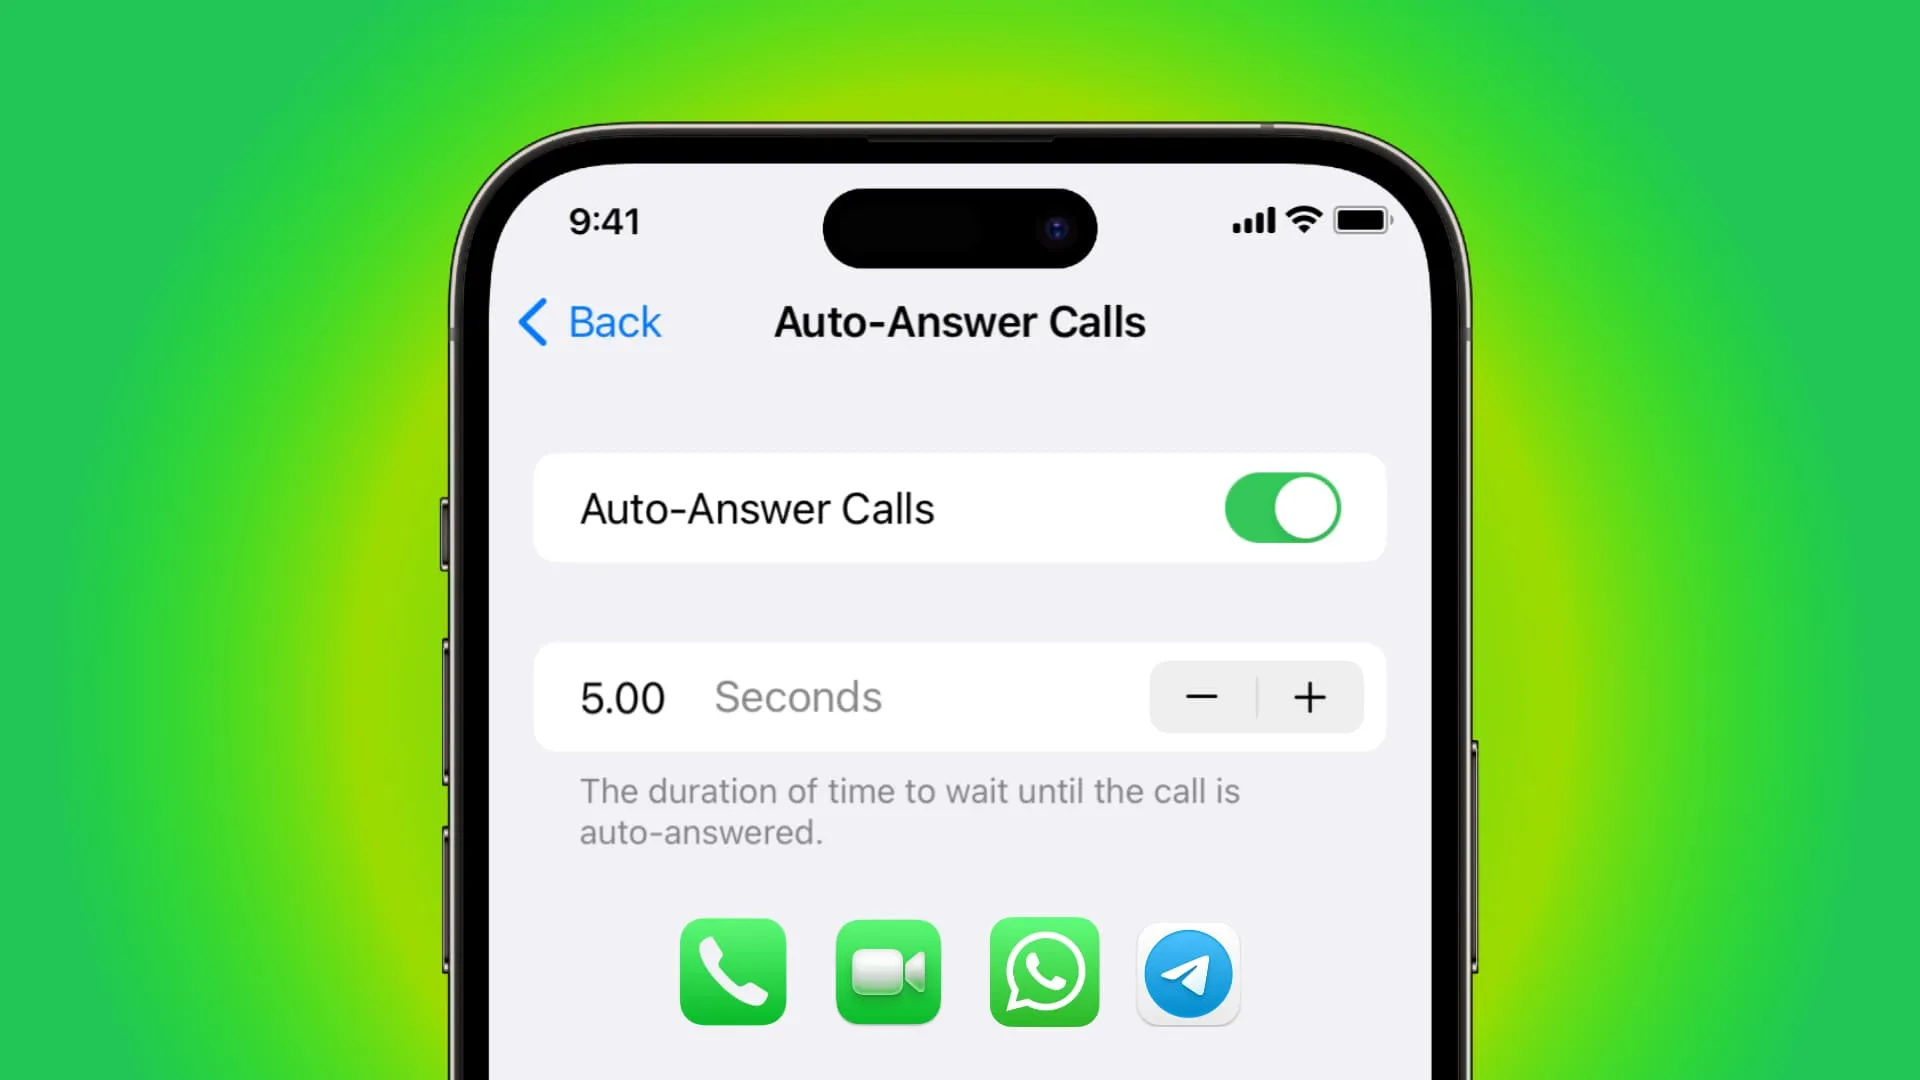The image size is (1920, 1080).
Task: Tap the plus button to increase seconds
Action: 1309,696
